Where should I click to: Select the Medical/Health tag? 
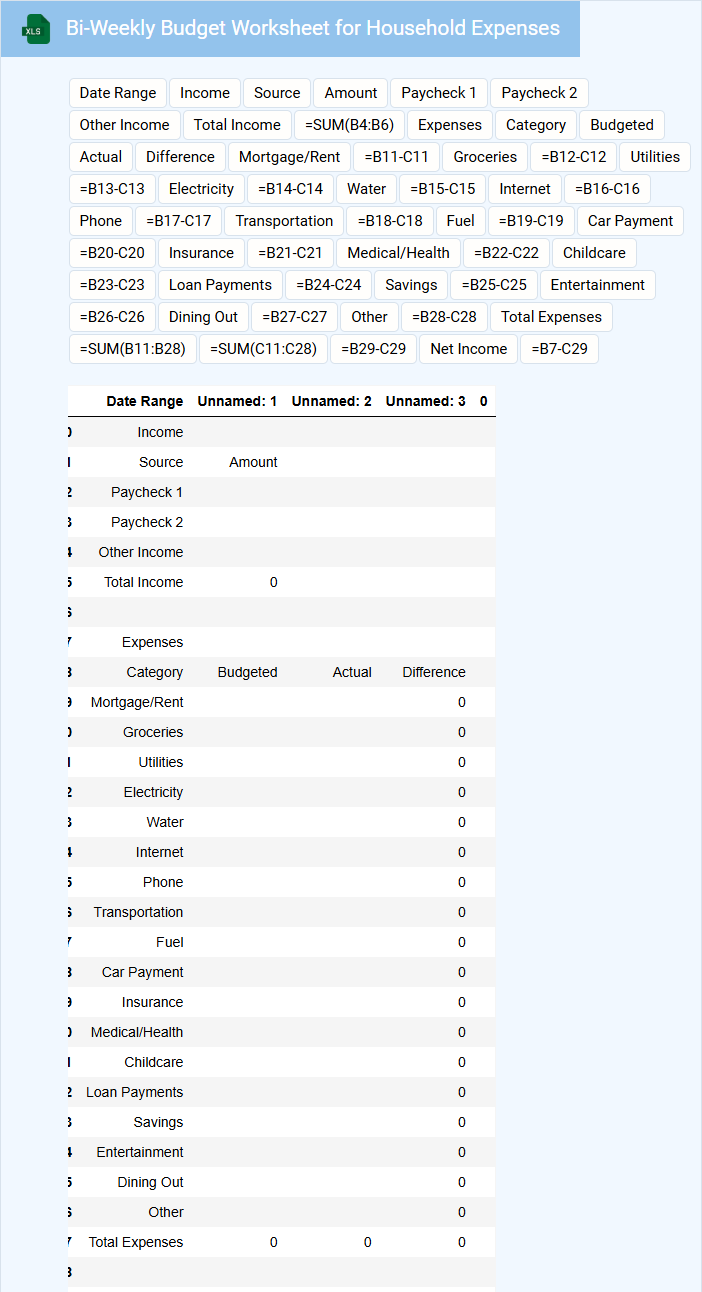398,253
